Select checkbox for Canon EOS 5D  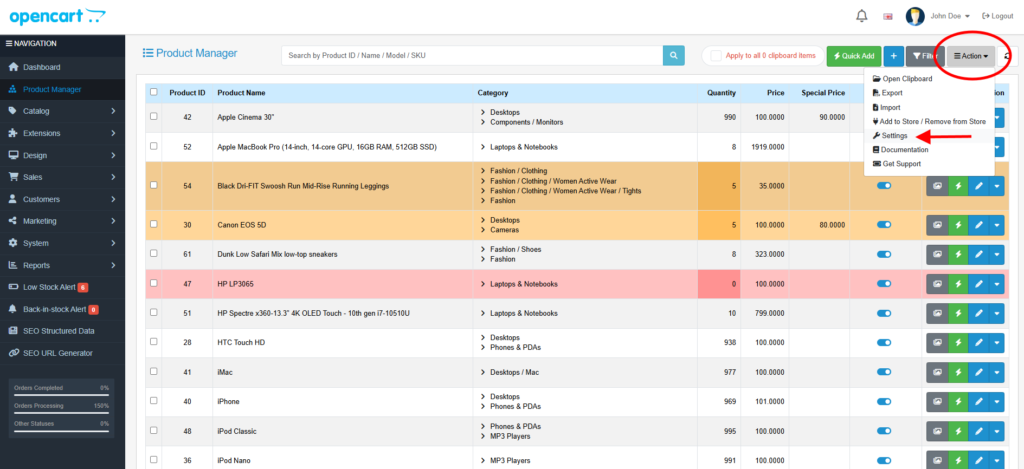(153, 224)
